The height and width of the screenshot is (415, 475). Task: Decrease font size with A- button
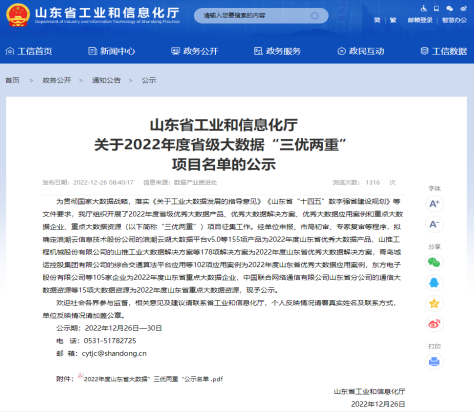click(434, 224)
